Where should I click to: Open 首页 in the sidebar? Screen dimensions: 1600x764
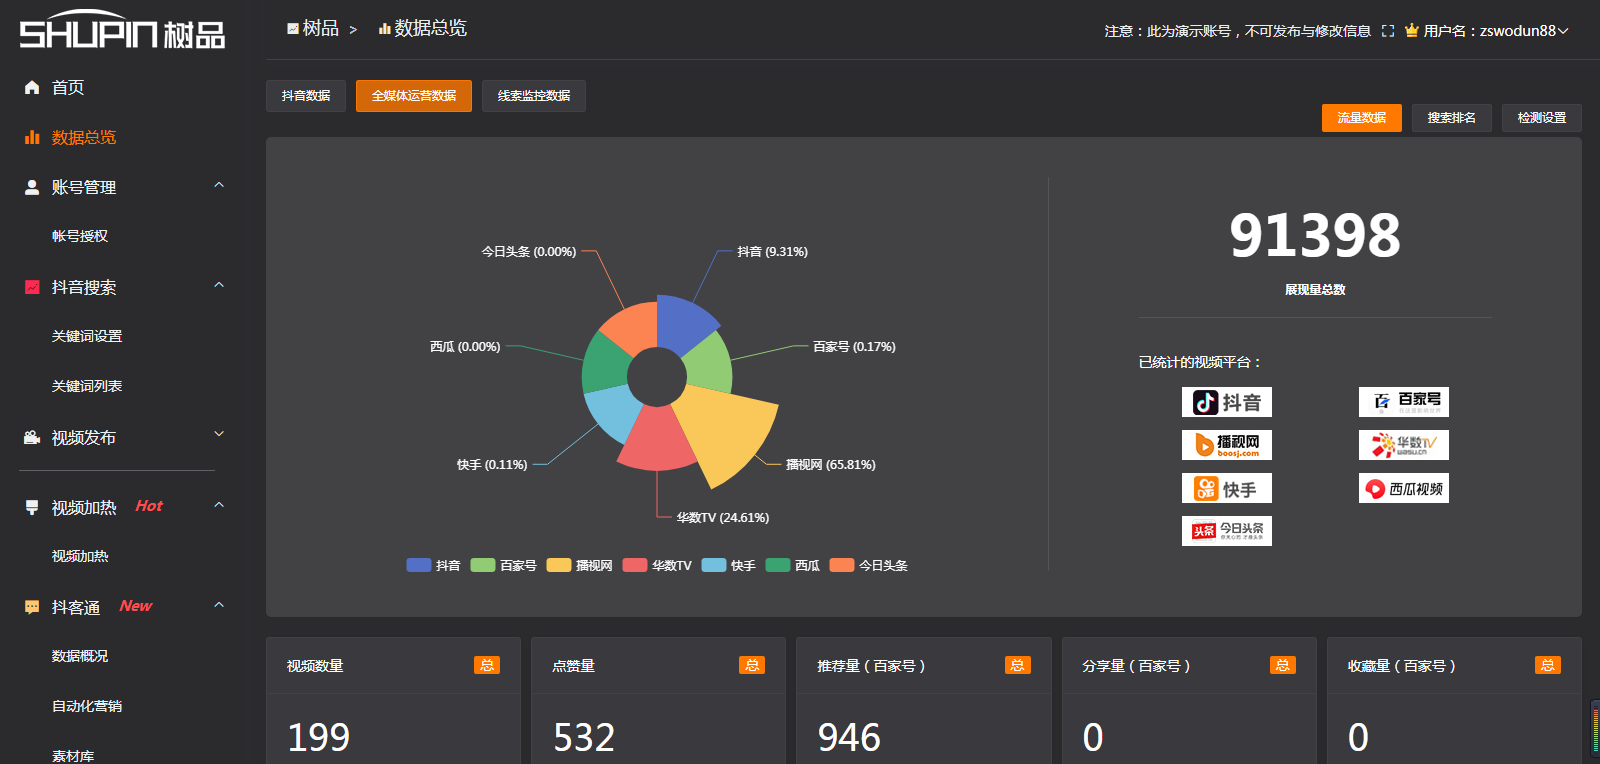coord(68,88)
